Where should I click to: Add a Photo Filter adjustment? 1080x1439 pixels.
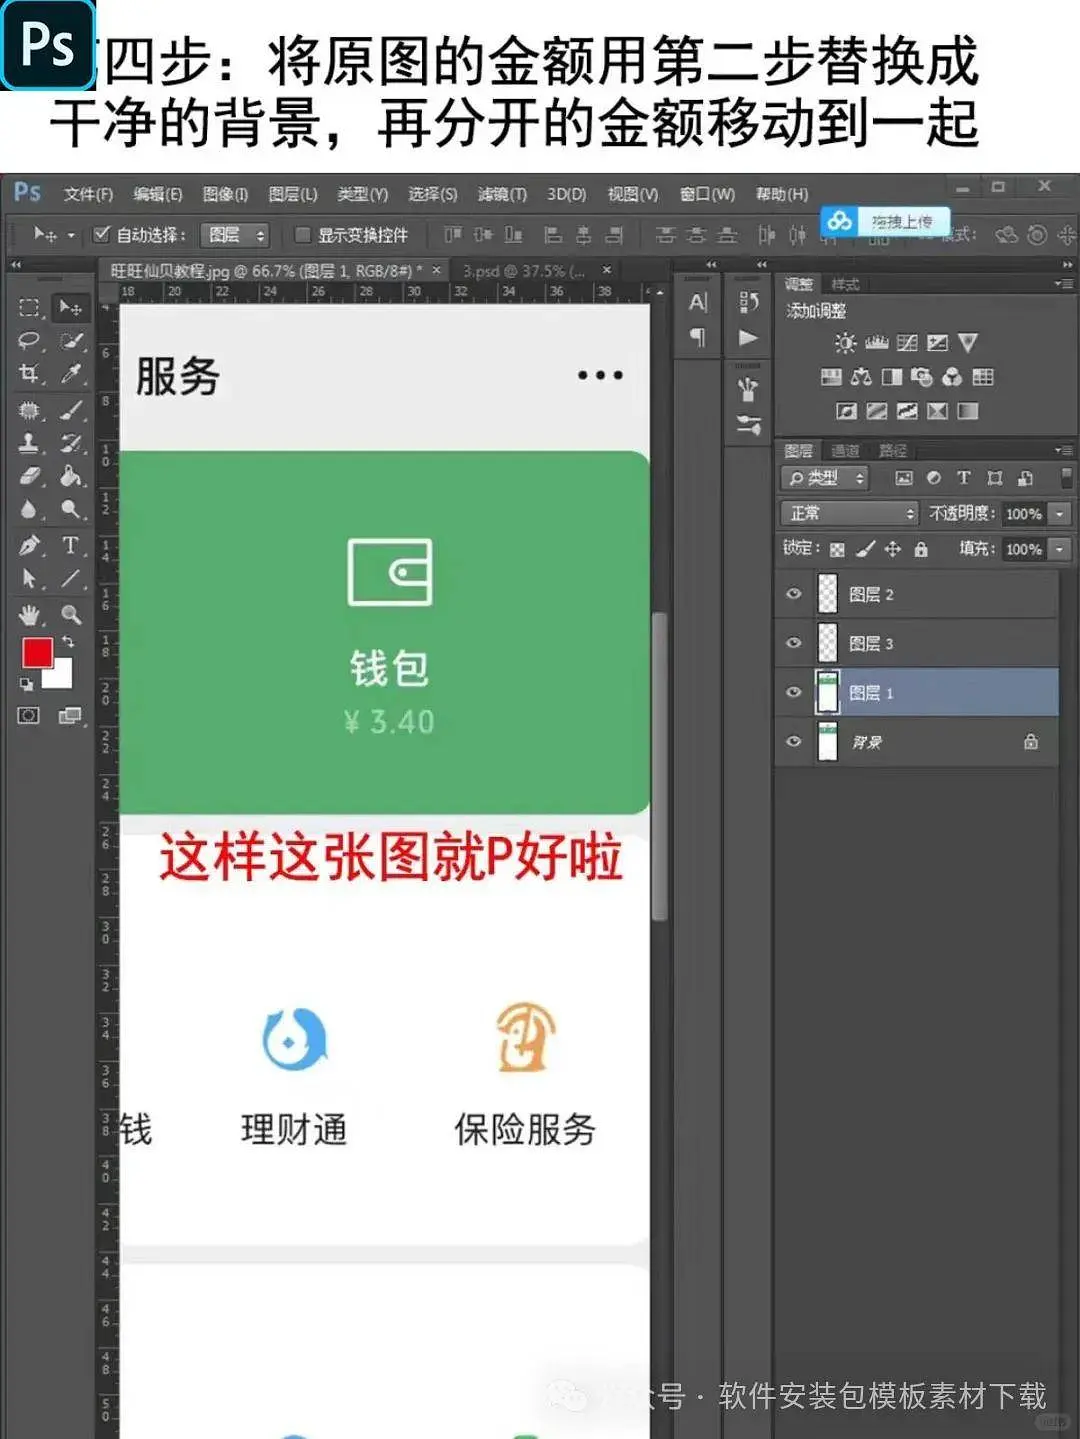(922, 377)
